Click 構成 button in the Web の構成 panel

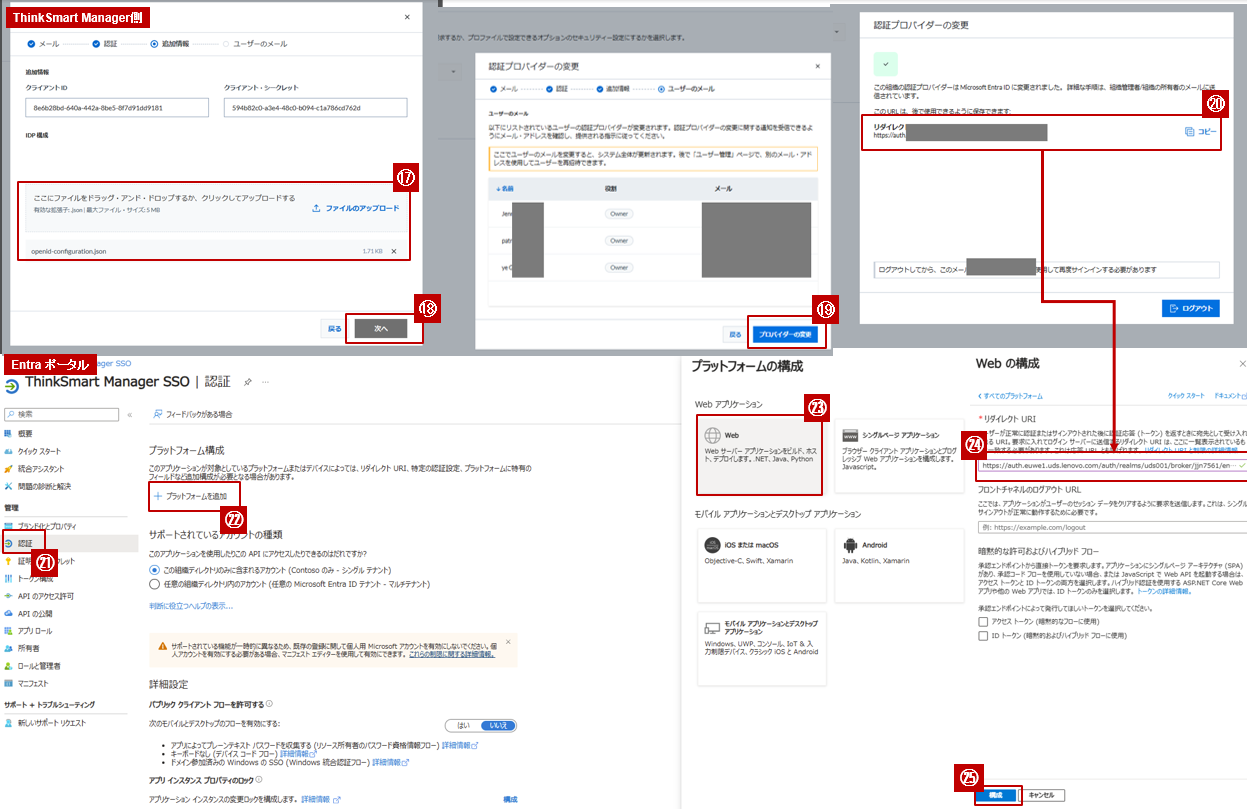tap(995, 795)
